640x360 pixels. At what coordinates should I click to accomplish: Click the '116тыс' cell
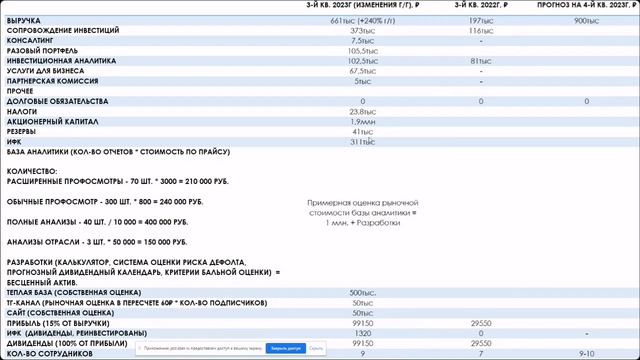(481, 31)
